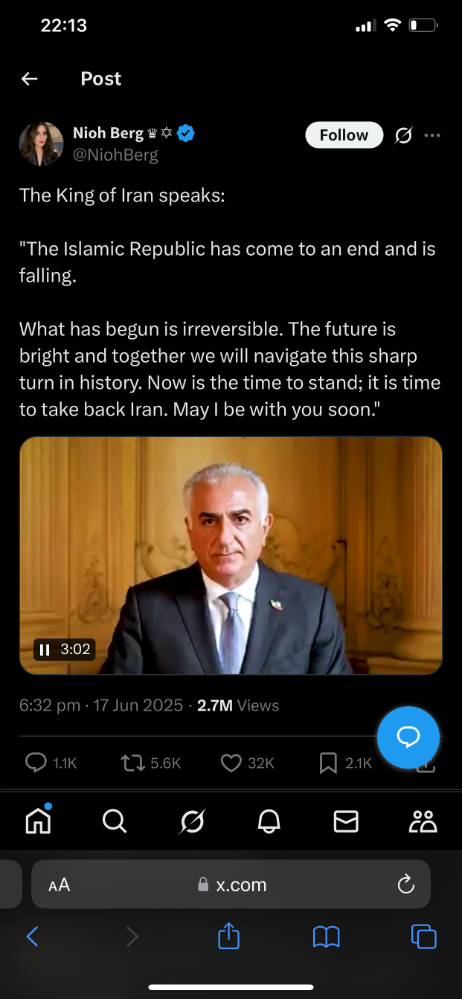Repost this post with 5.6K reposts

[x=131, y=763]
